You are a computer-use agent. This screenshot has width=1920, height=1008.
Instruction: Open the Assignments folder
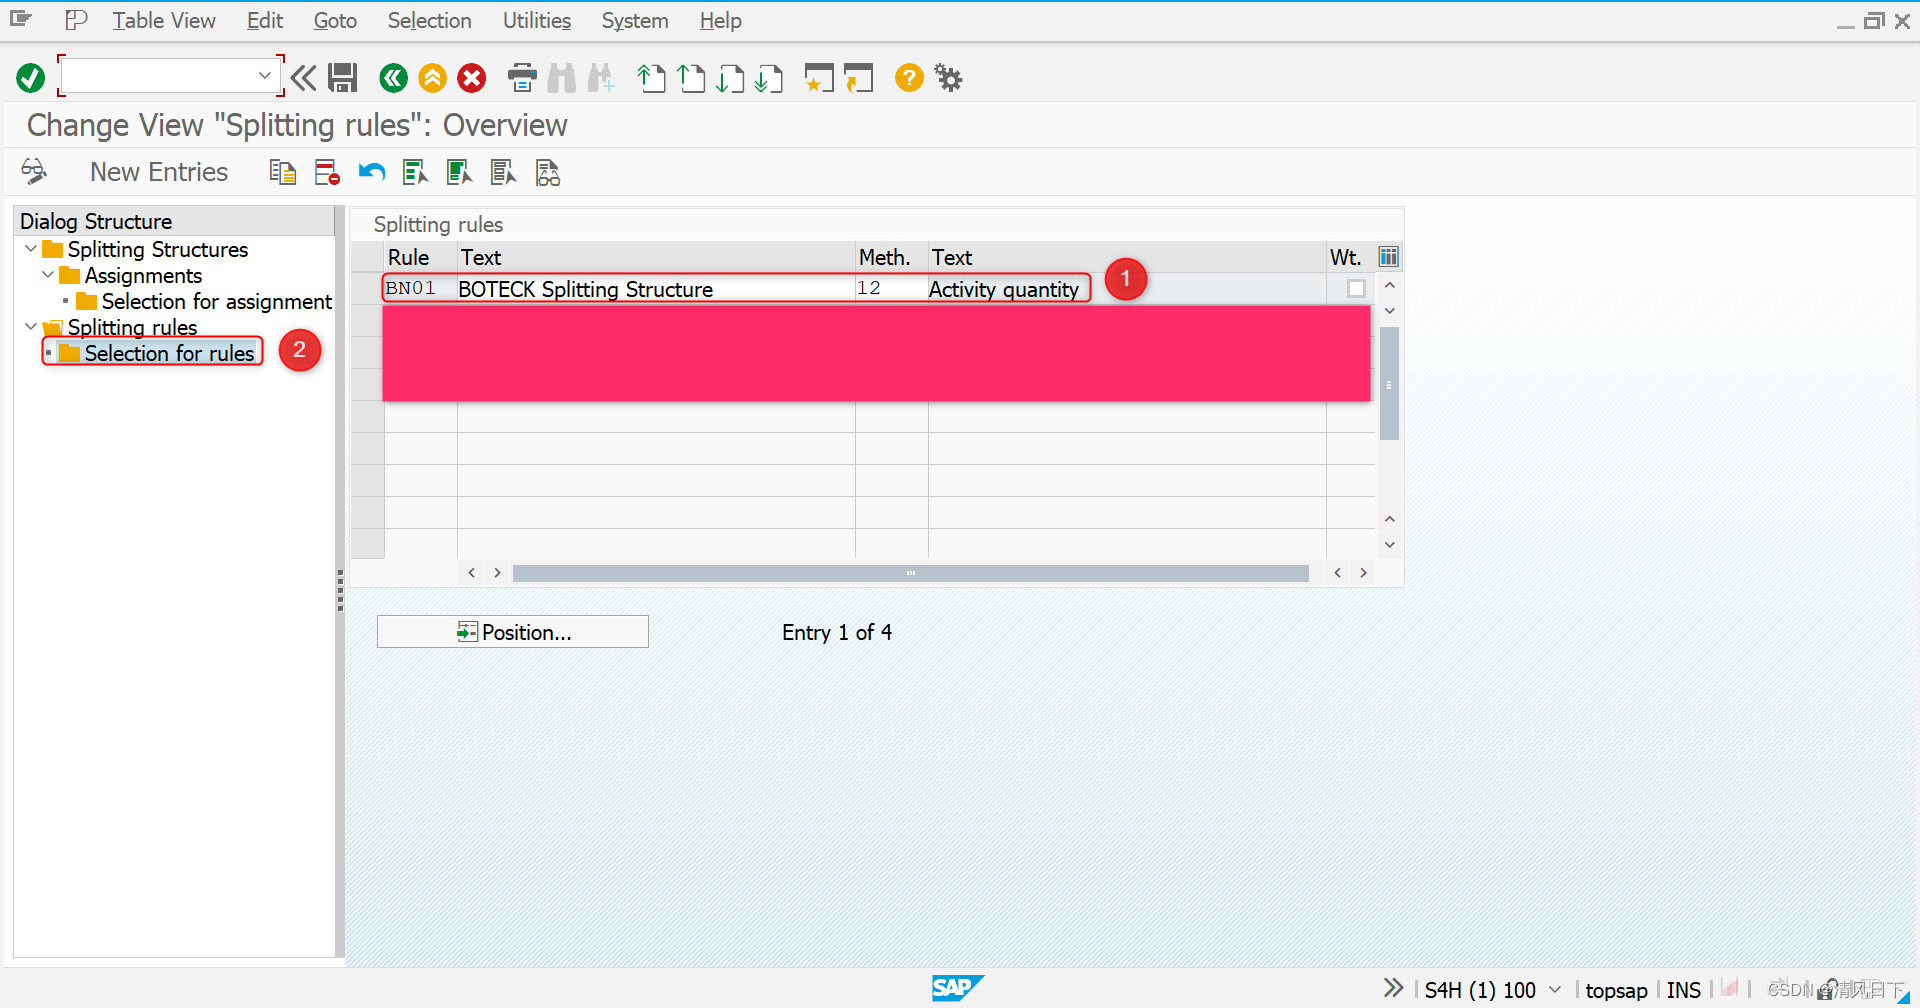click(x=70, y=275)
